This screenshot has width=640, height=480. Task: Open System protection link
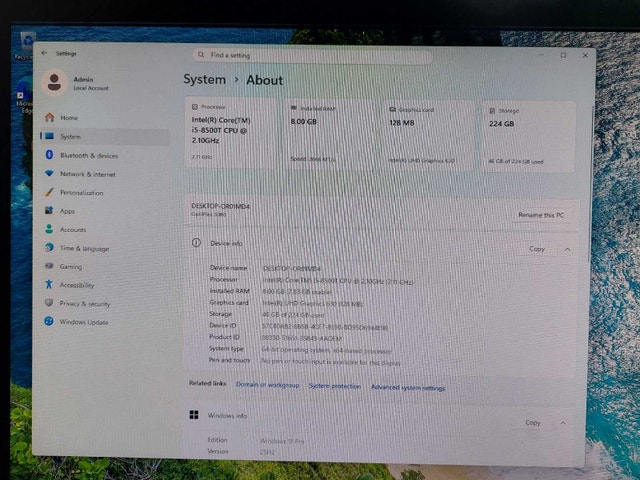pyautogui.click(x=335, y=386)
